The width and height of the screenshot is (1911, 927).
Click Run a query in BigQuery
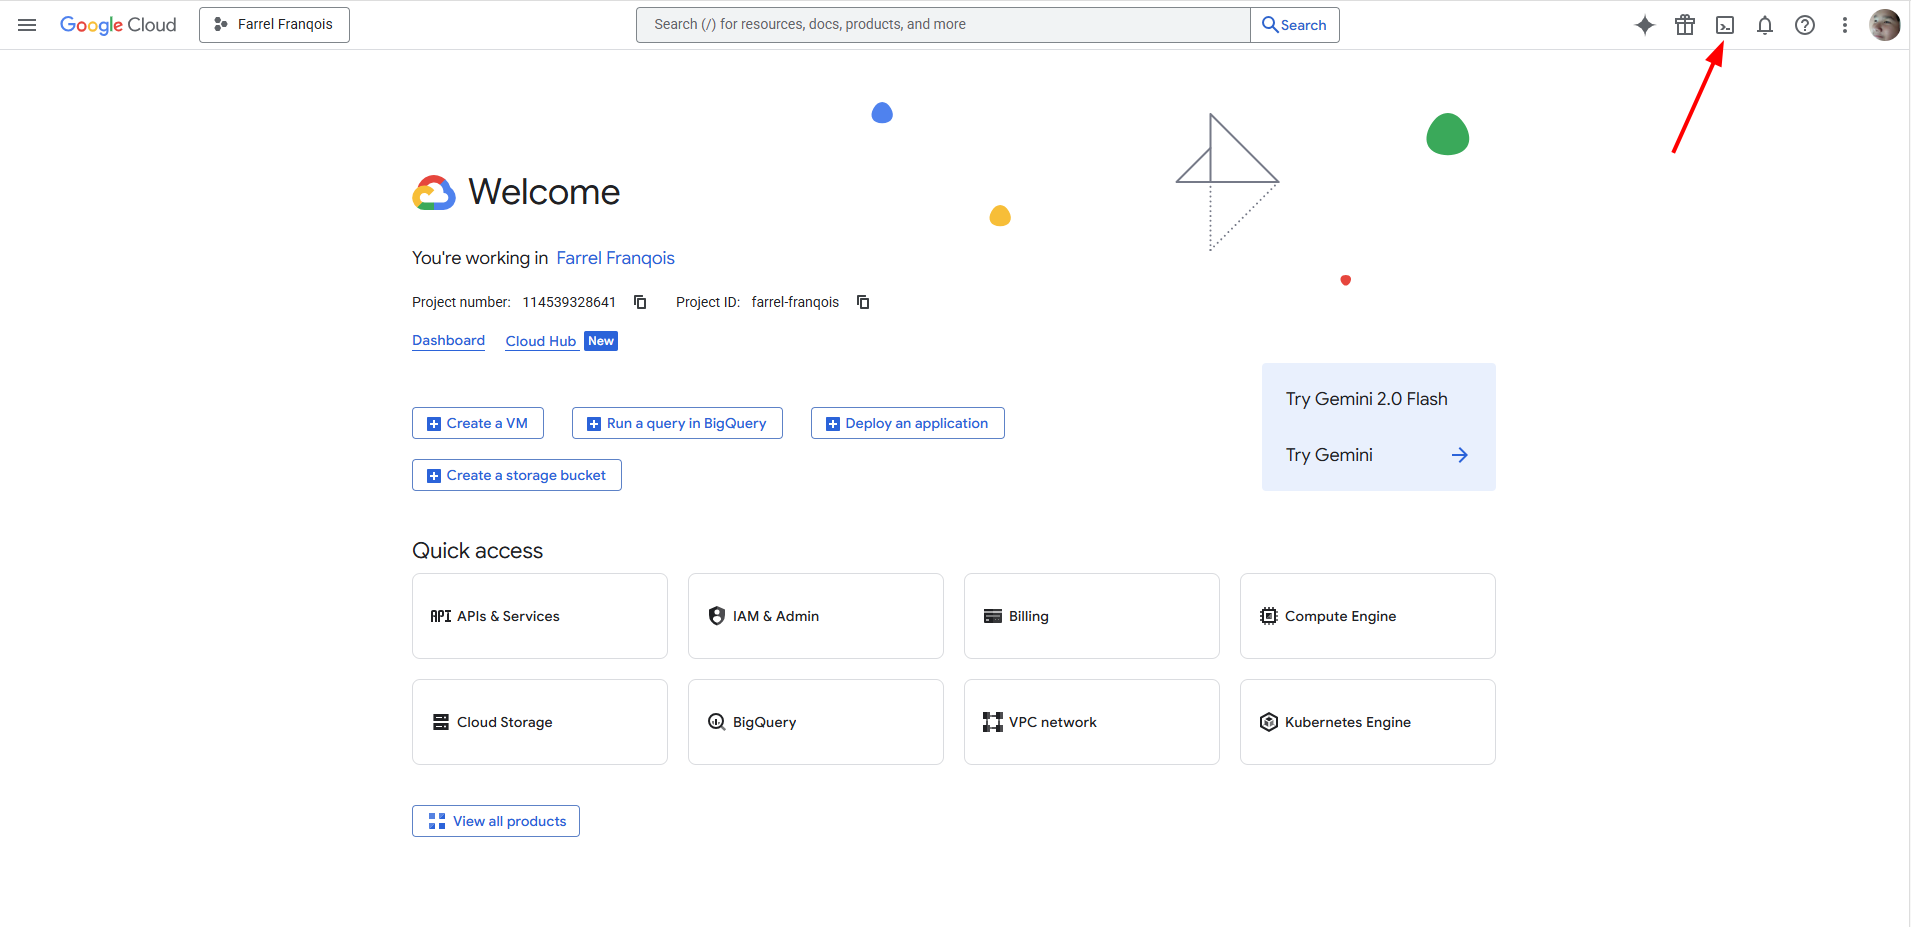tap(677, 423)
